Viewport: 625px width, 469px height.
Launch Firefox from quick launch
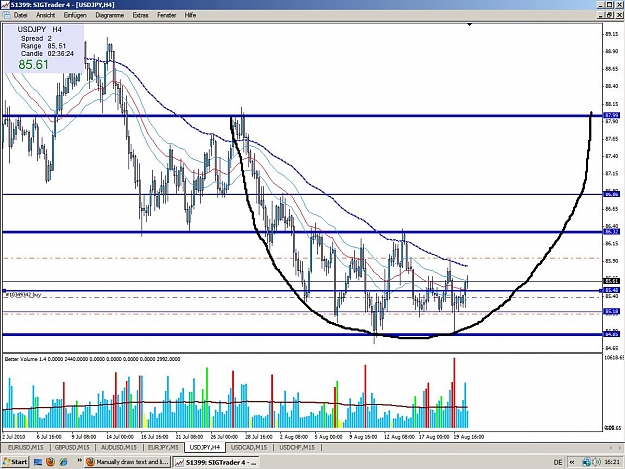click(51, 462)
